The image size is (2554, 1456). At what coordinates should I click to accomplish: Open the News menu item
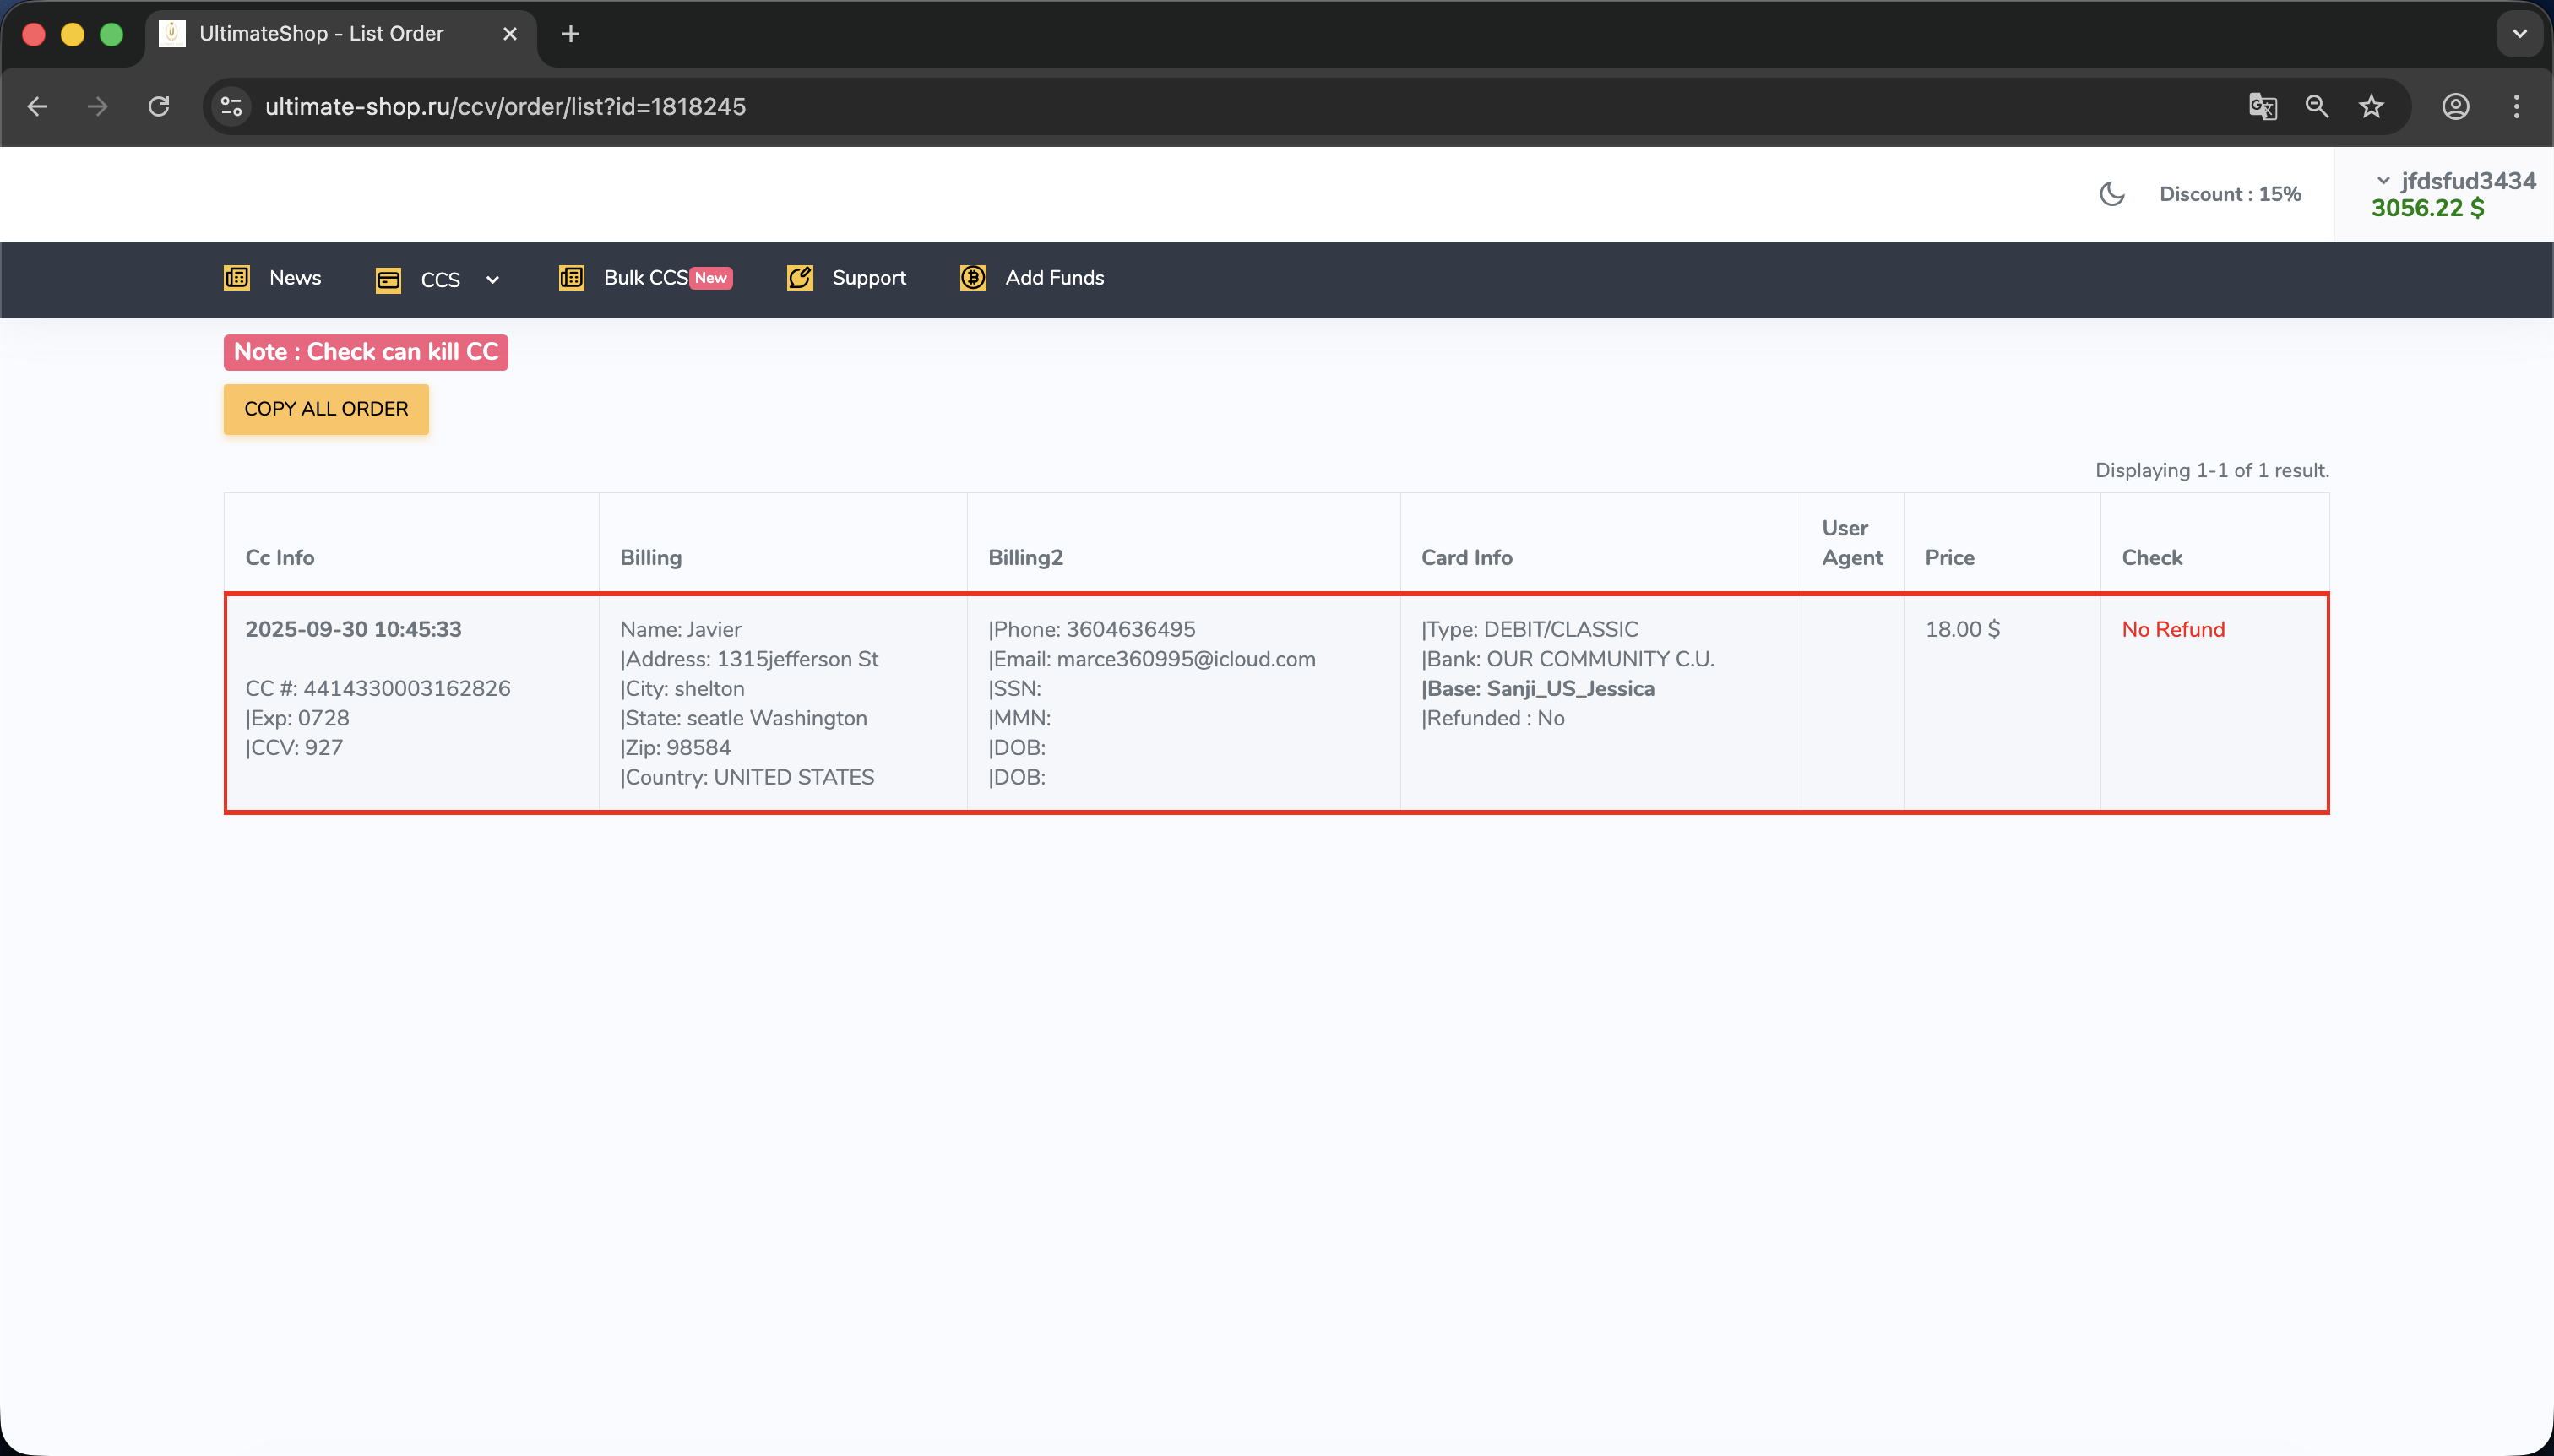(x=273, y=278)
